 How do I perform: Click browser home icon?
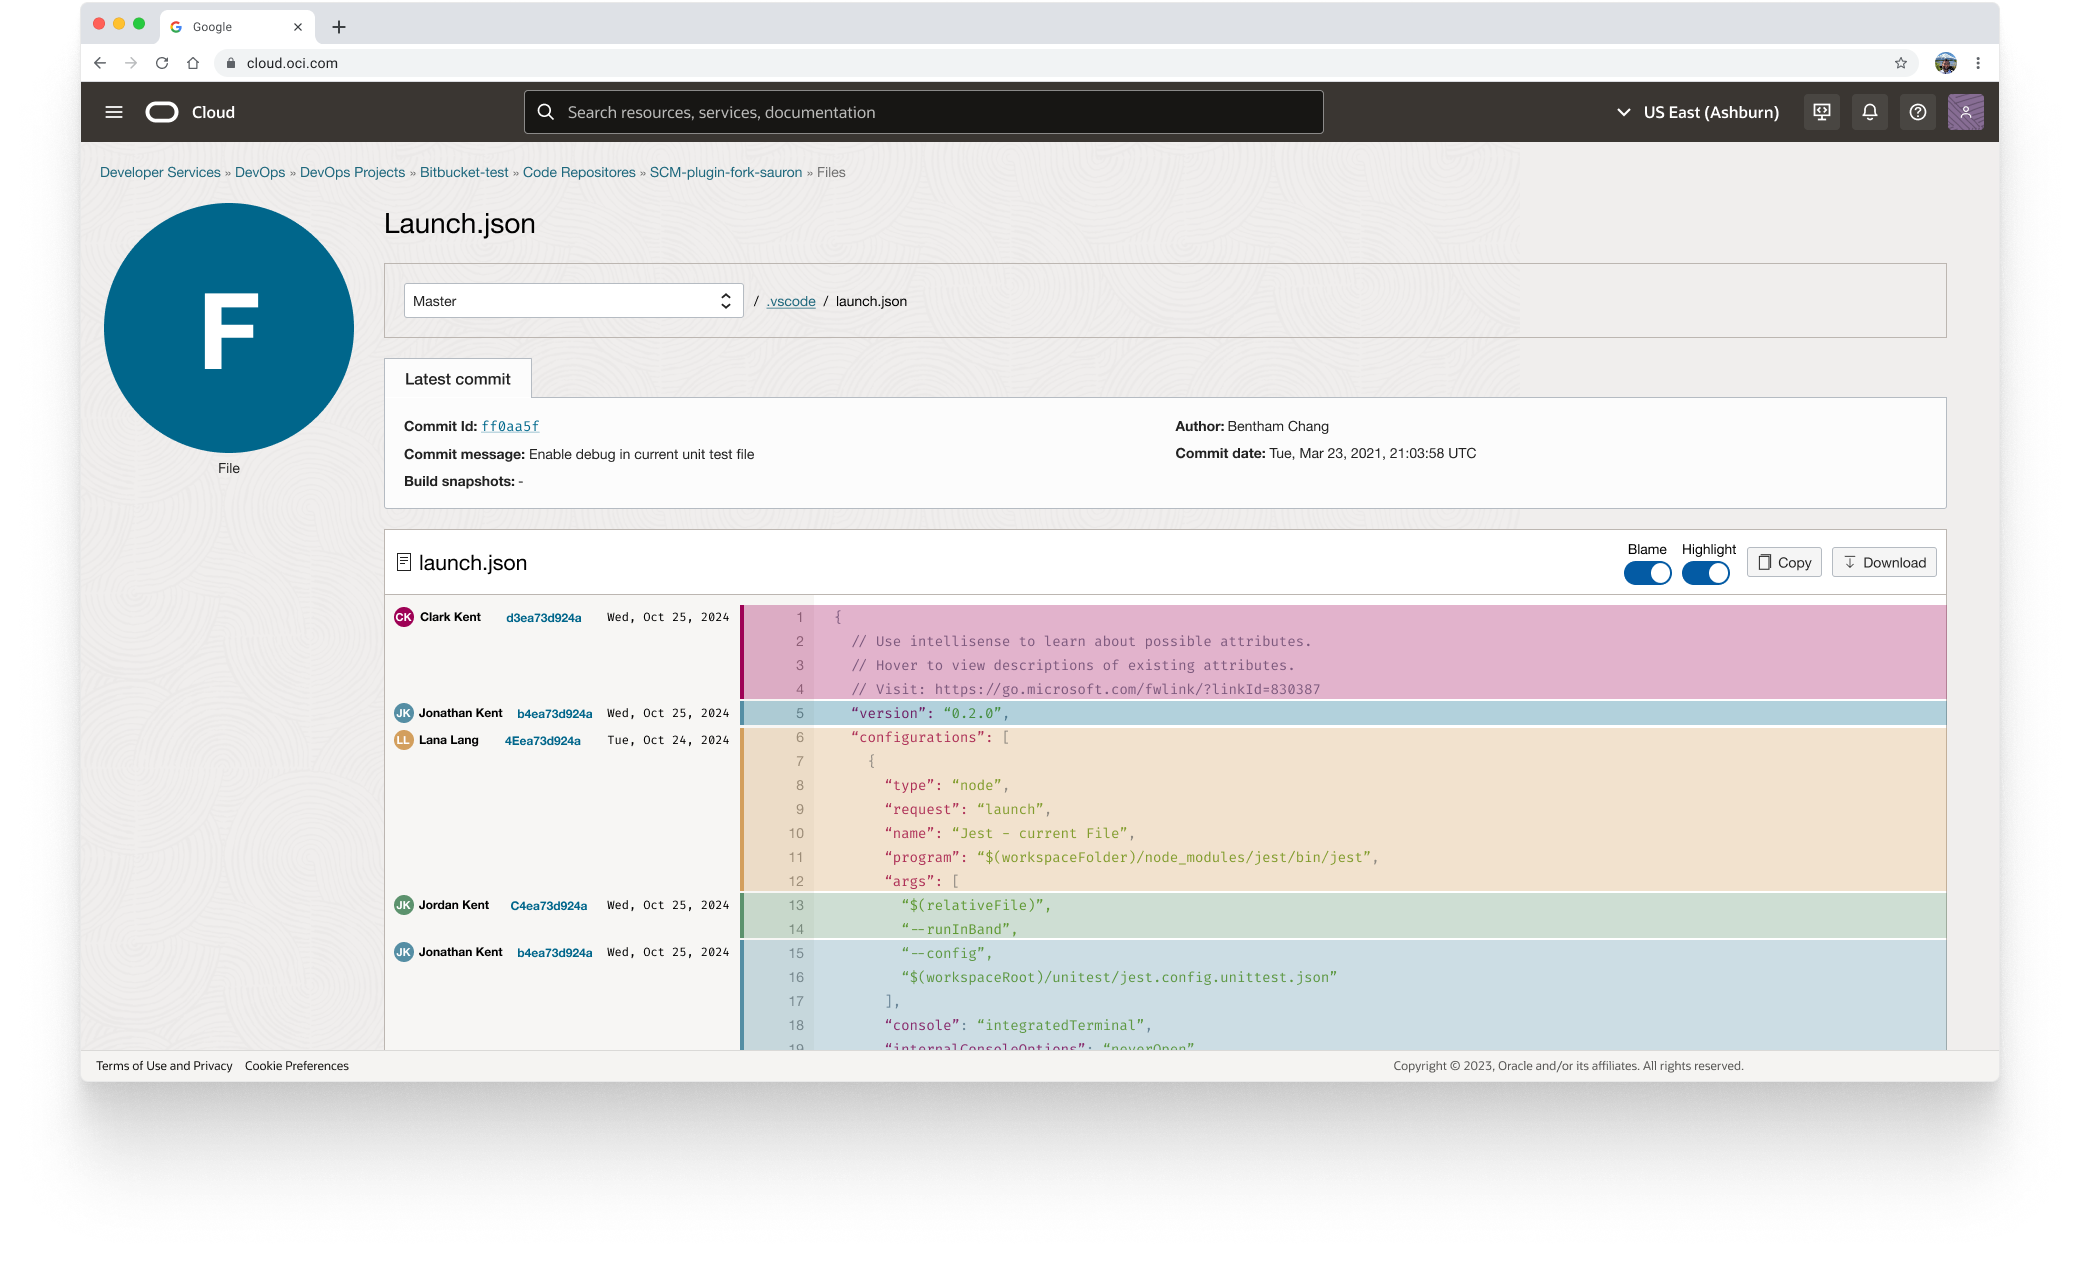coord(193,63)
